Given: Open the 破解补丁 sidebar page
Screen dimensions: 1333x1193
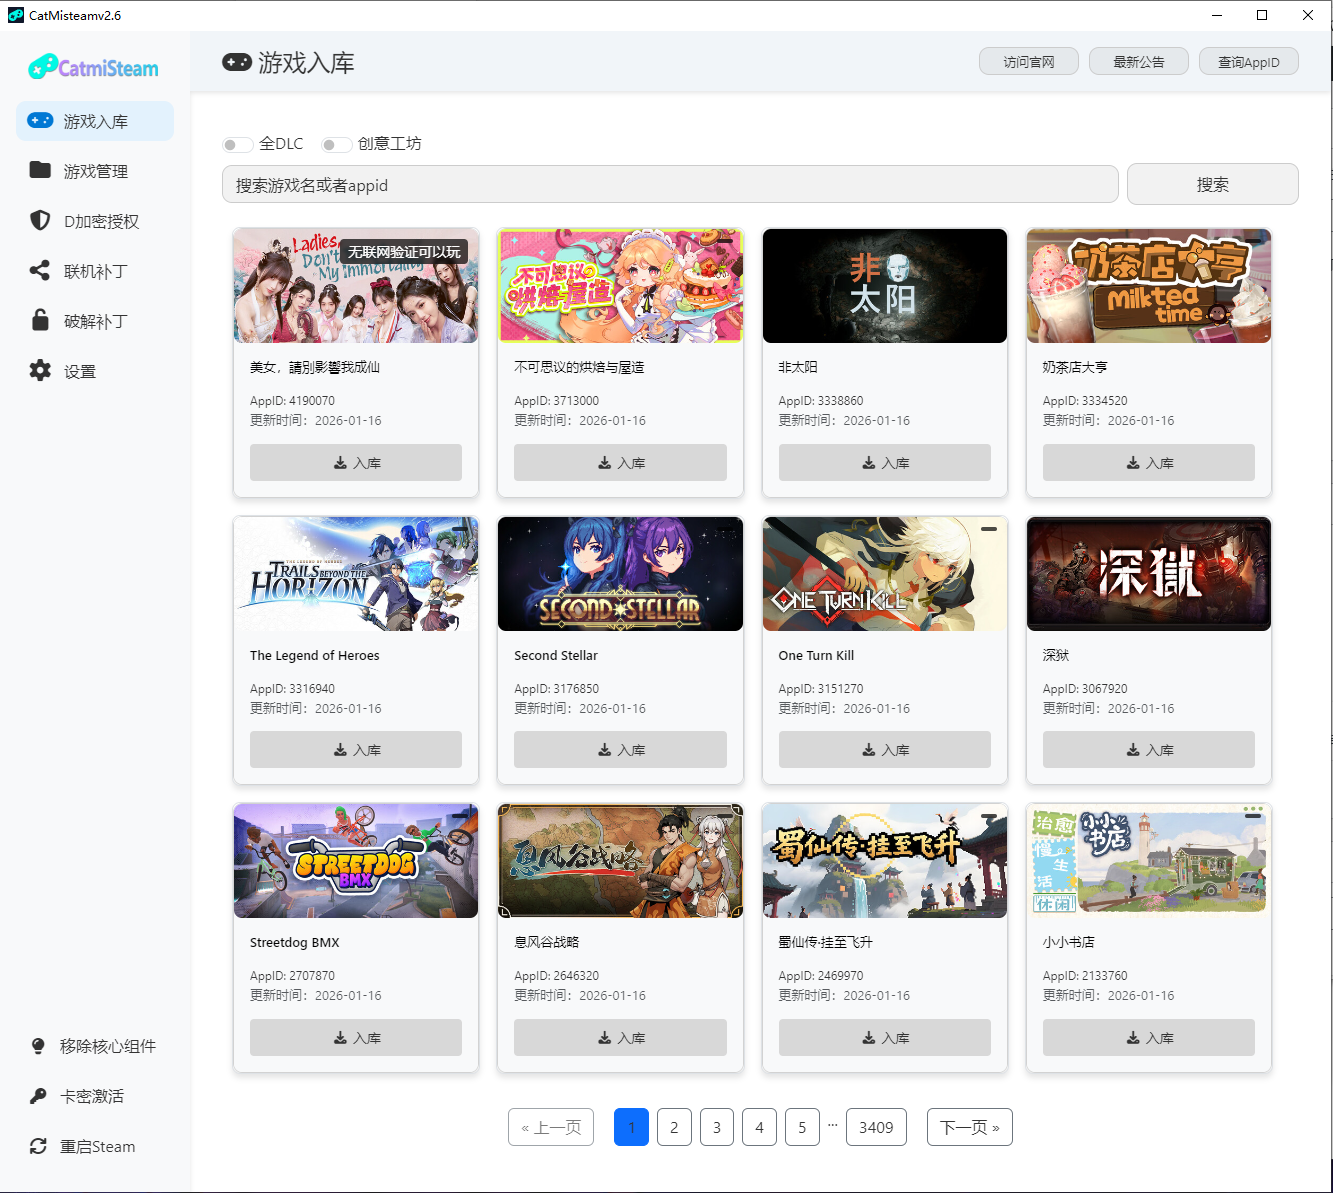Looking at the screenshot, I should point(95,321).
